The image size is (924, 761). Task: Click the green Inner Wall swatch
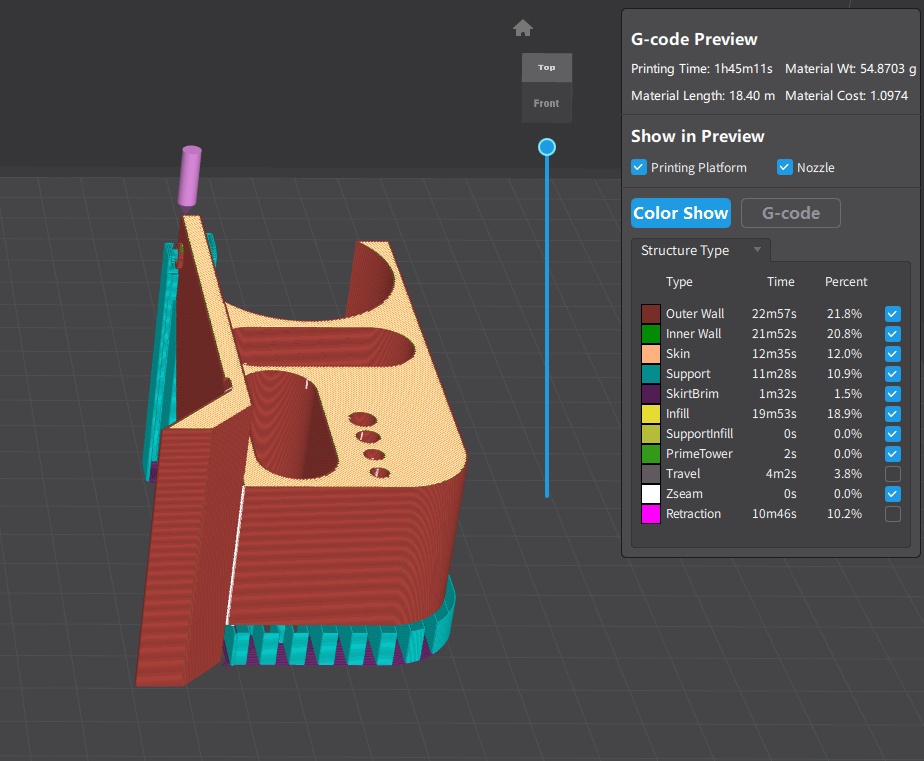(651, 334)
